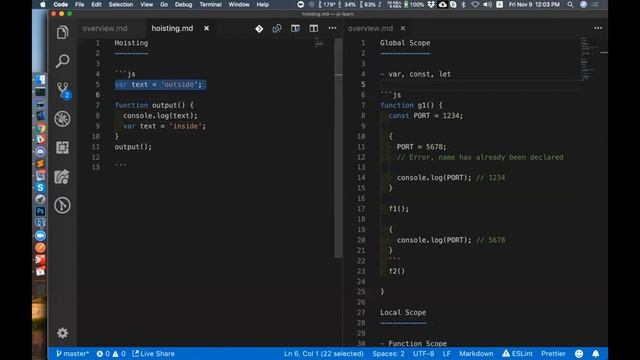Open the Extensions view in activity bar

(x=62, y=147)
